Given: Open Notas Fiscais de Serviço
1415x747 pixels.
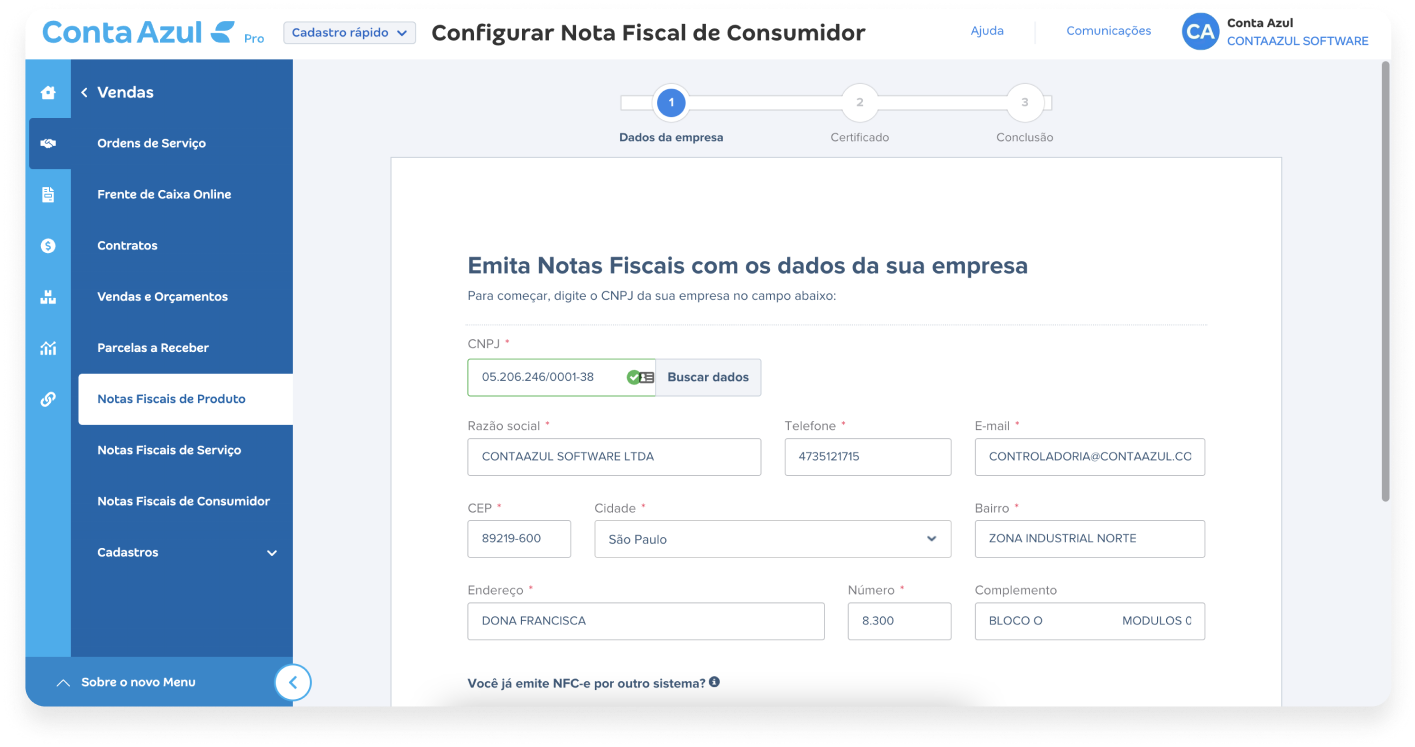Looking at the screenshot, I should coord(169,450).
